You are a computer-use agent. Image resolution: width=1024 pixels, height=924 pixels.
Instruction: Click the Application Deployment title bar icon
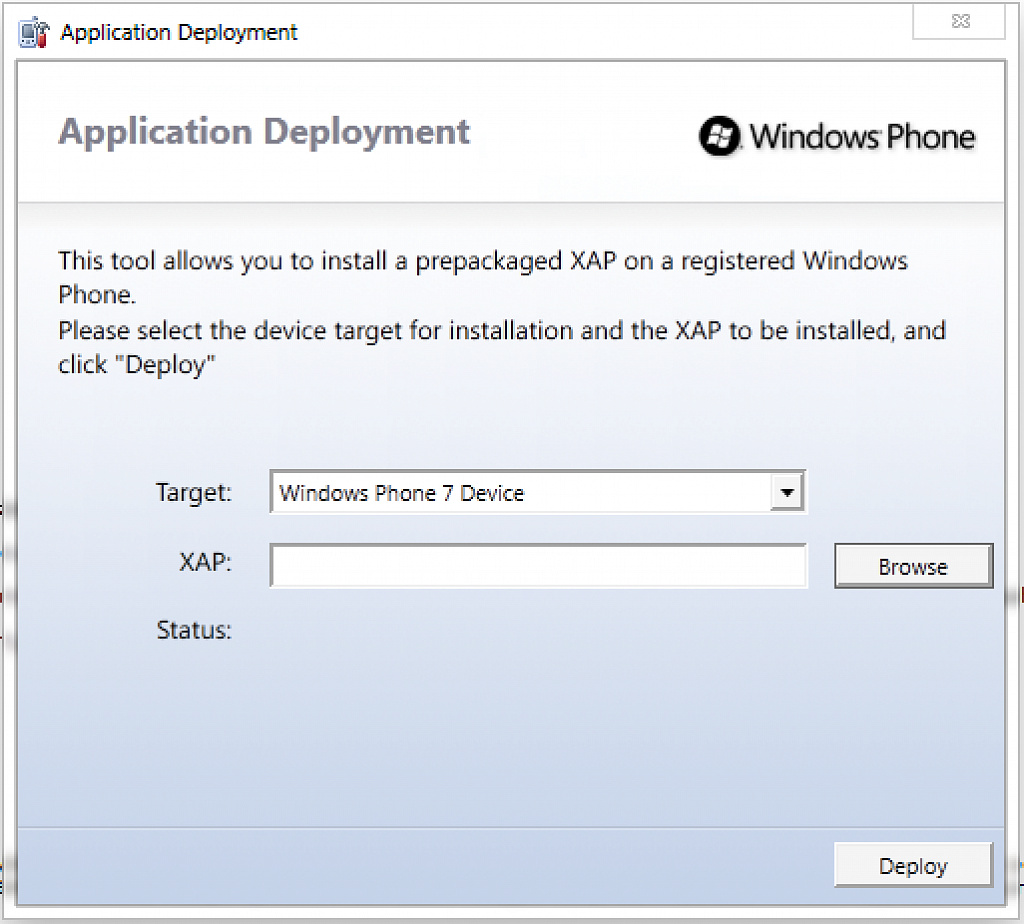[34, 33]
